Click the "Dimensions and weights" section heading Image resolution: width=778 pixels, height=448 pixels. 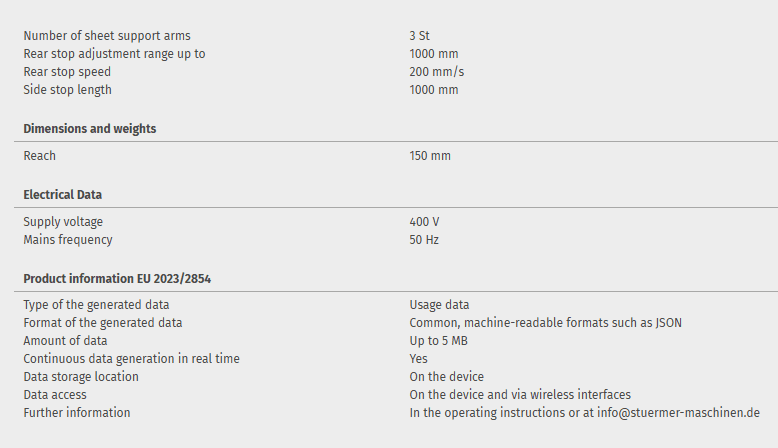(90, 129)
